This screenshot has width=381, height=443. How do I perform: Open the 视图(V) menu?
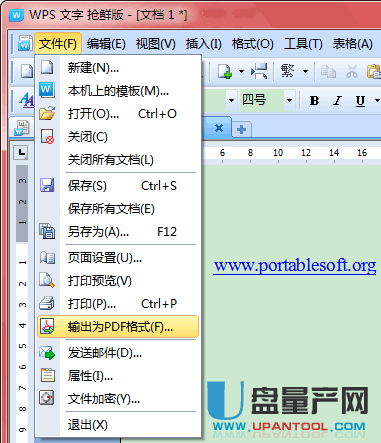tap(156, 44)
